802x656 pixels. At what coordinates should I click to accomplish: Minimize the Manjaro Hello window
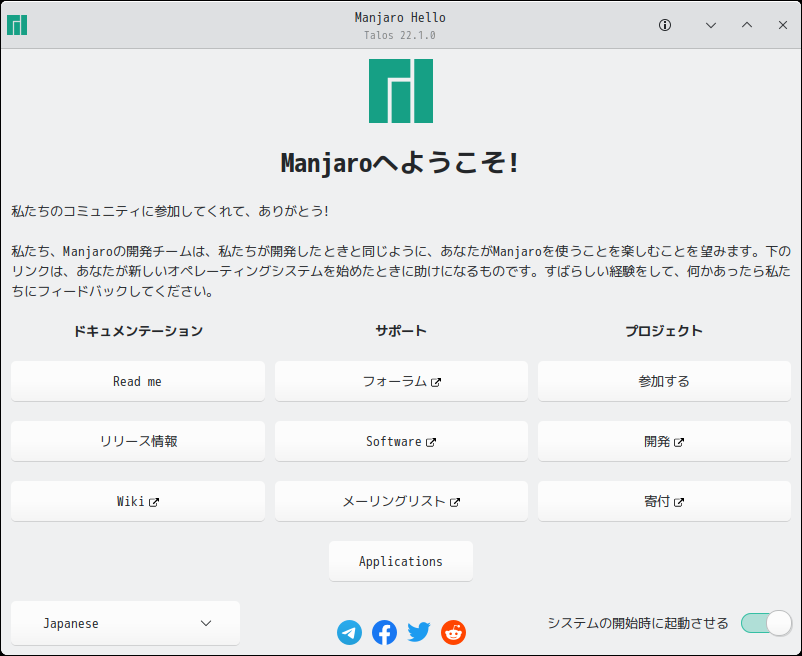point(711,25)
